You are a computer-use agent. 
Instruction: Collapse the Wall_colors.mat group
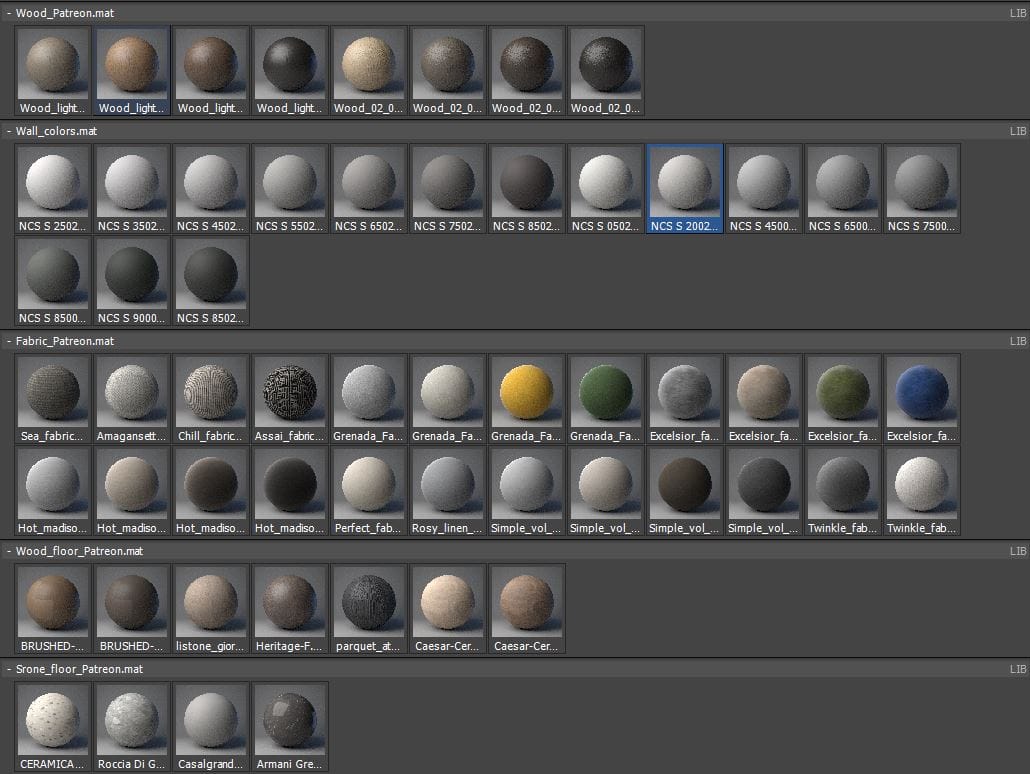click(9, 131)
